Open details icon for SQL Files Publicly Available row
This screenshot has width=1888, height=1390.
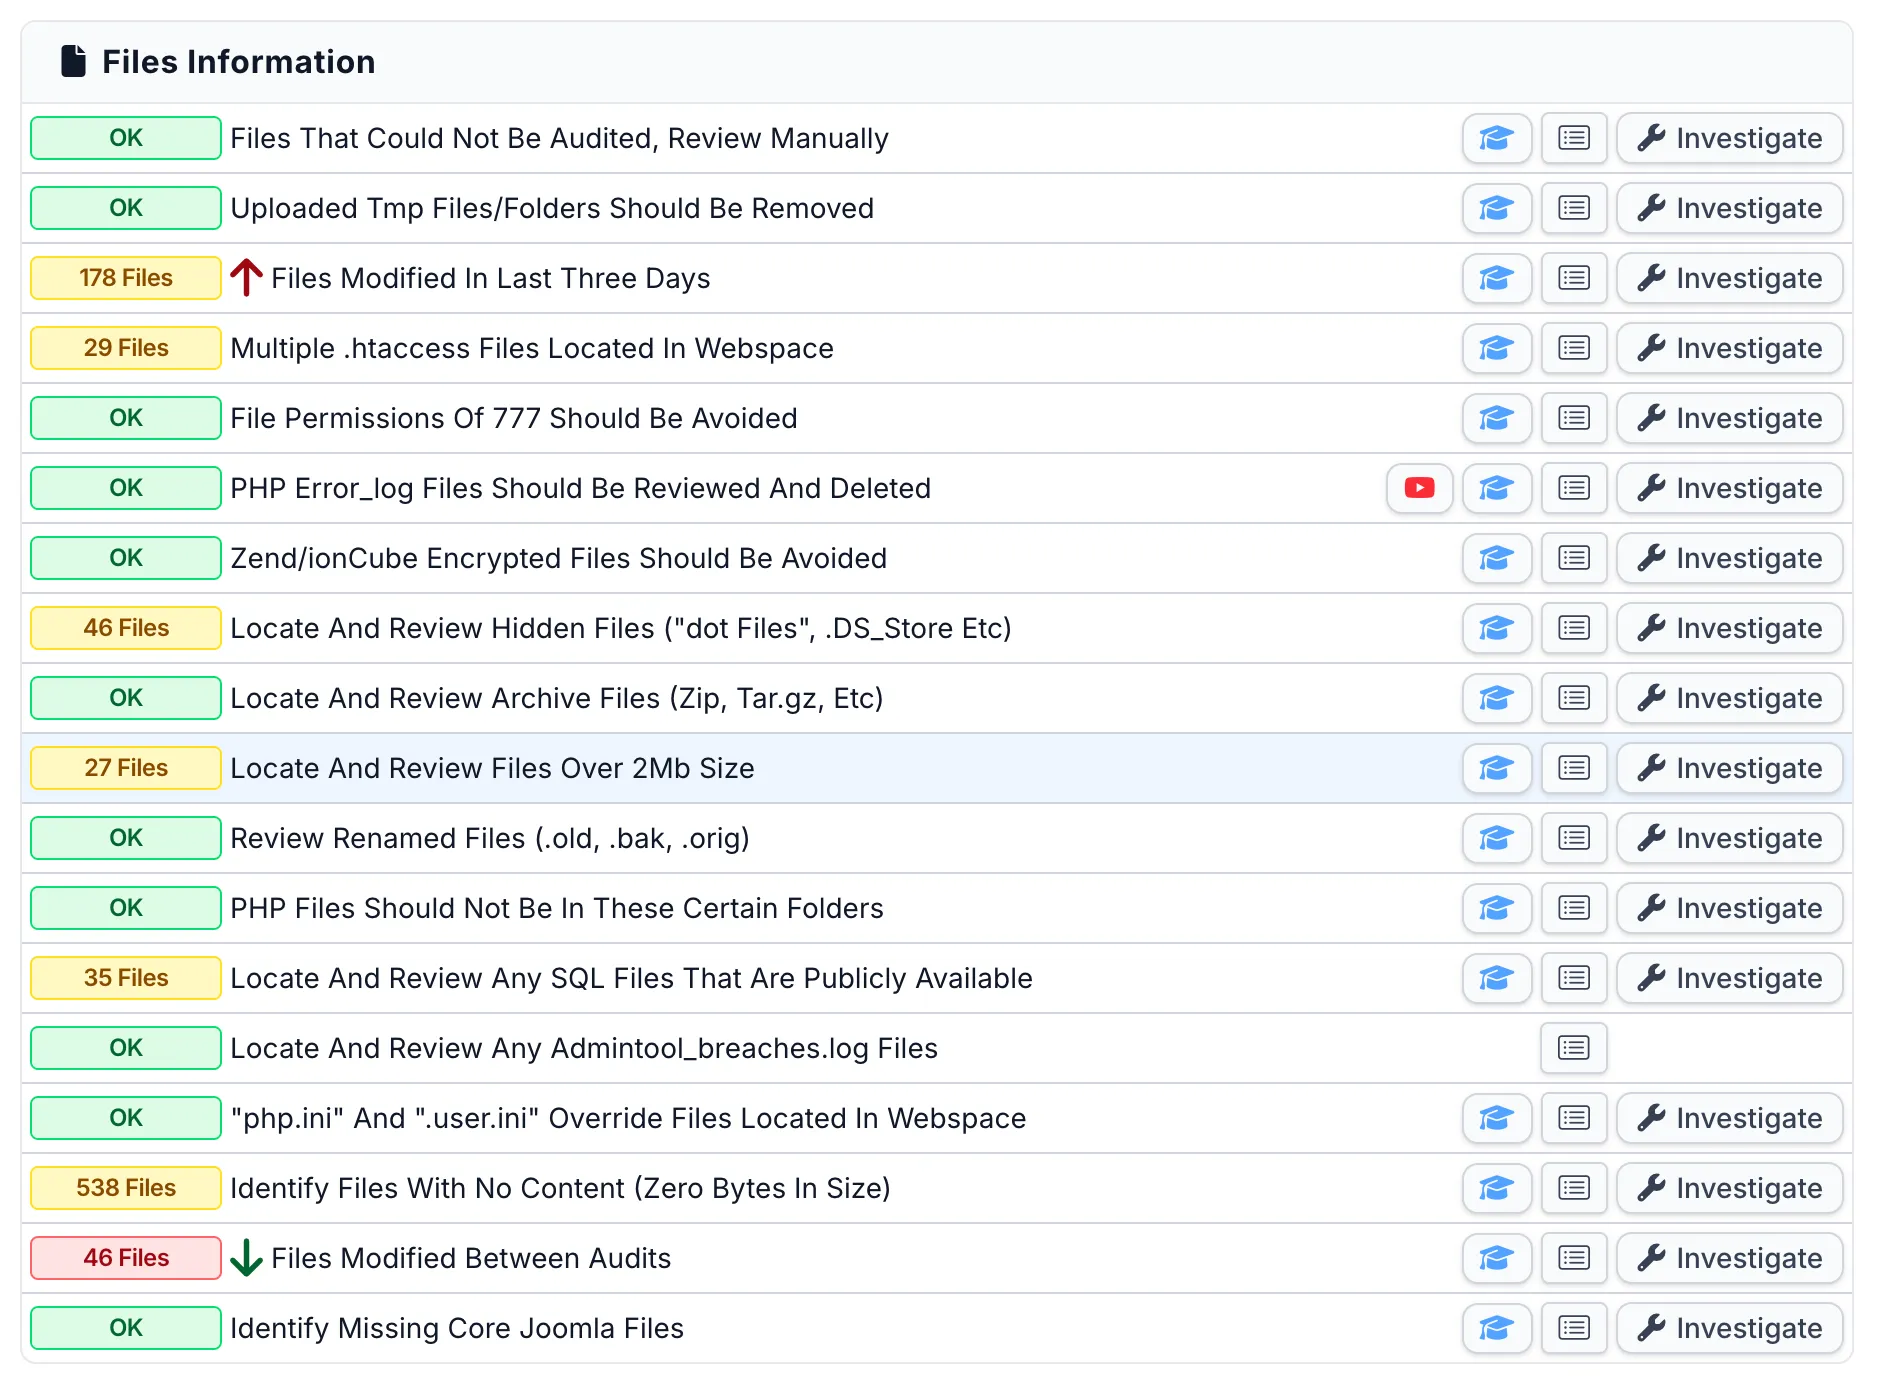coord(1573,978)
